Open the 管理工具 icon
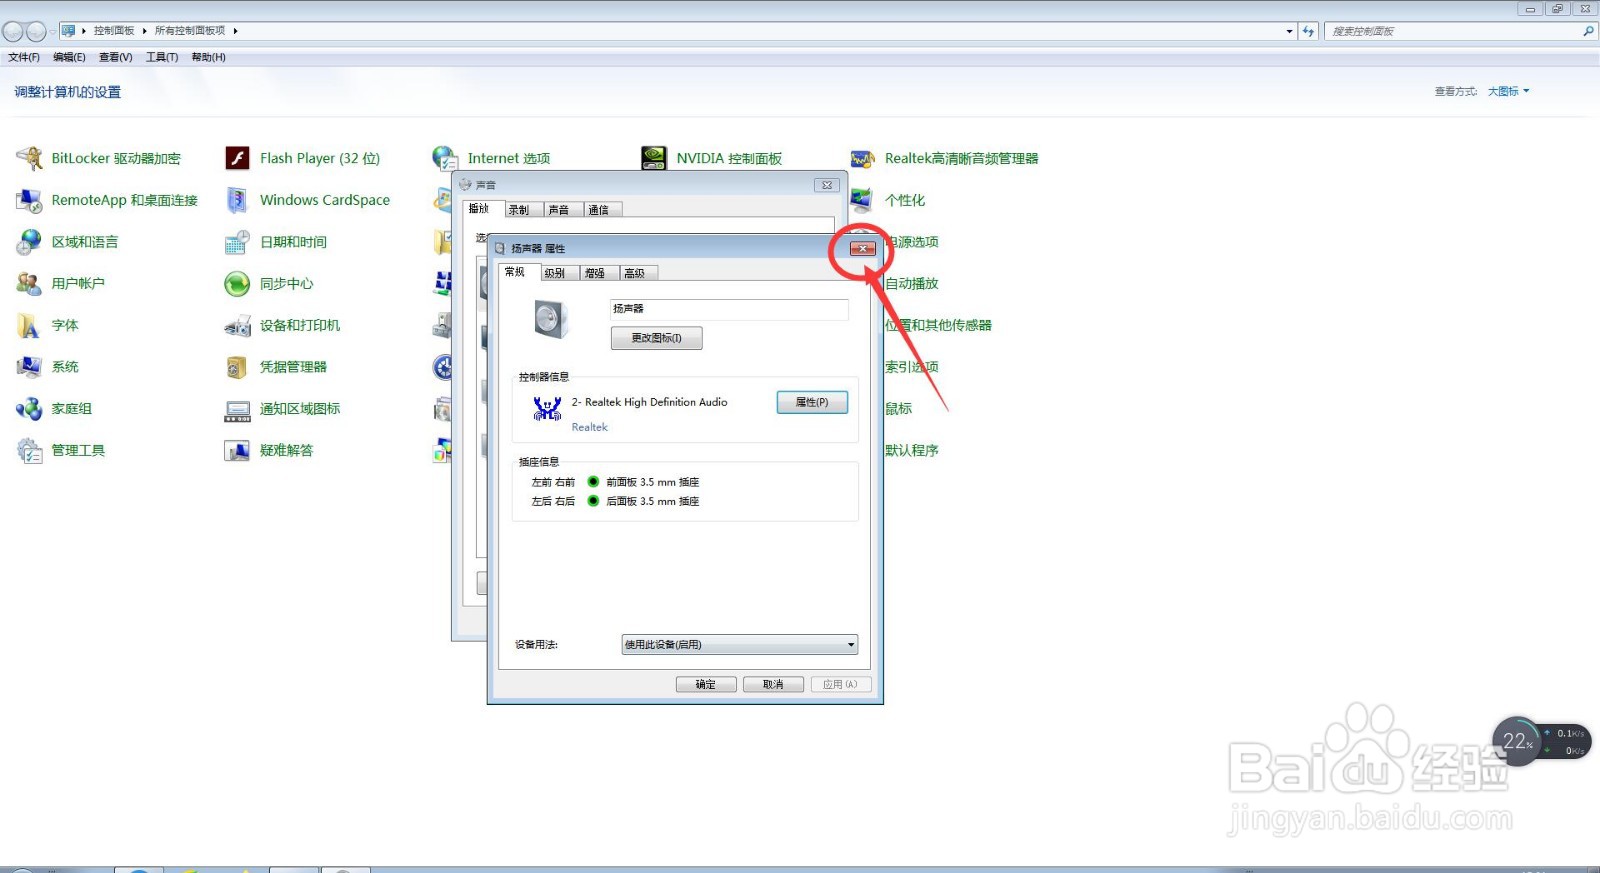The height and width of the screenshot is (873, 1600). coord(29,451)
